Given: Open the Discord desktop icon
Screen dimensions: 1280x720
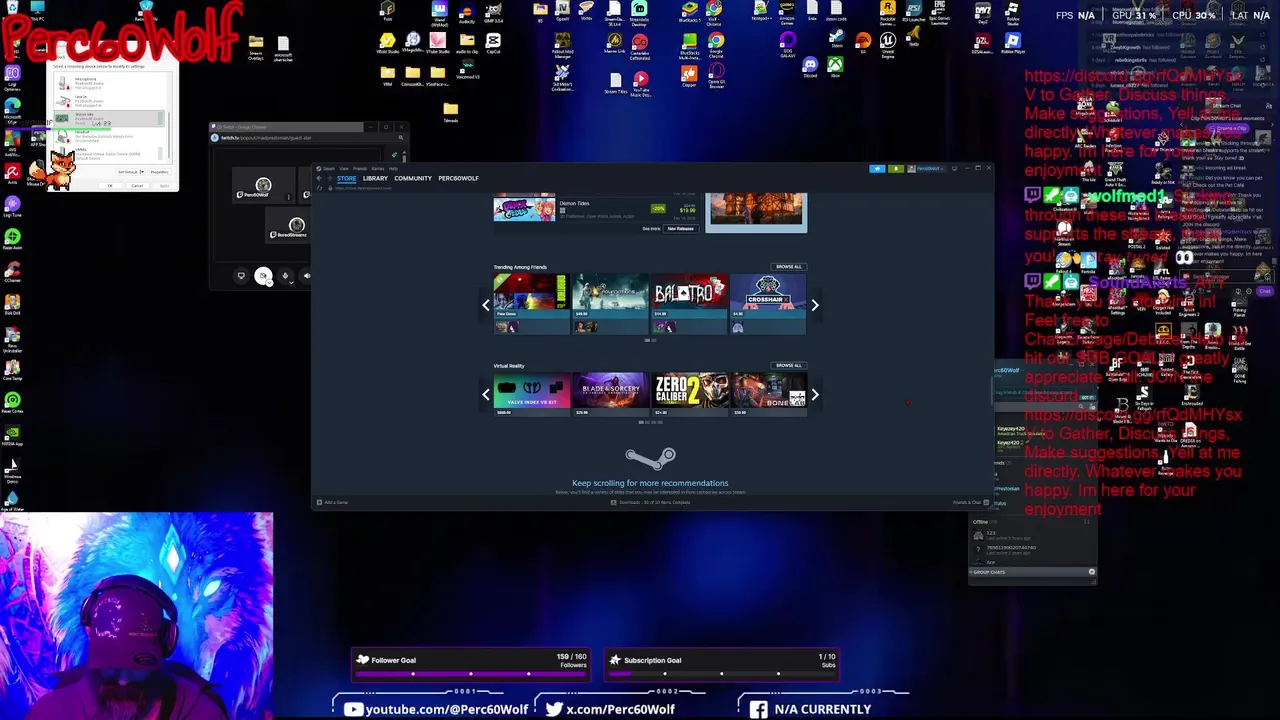Looking at the screenshot, I should (x=810, y=68).
